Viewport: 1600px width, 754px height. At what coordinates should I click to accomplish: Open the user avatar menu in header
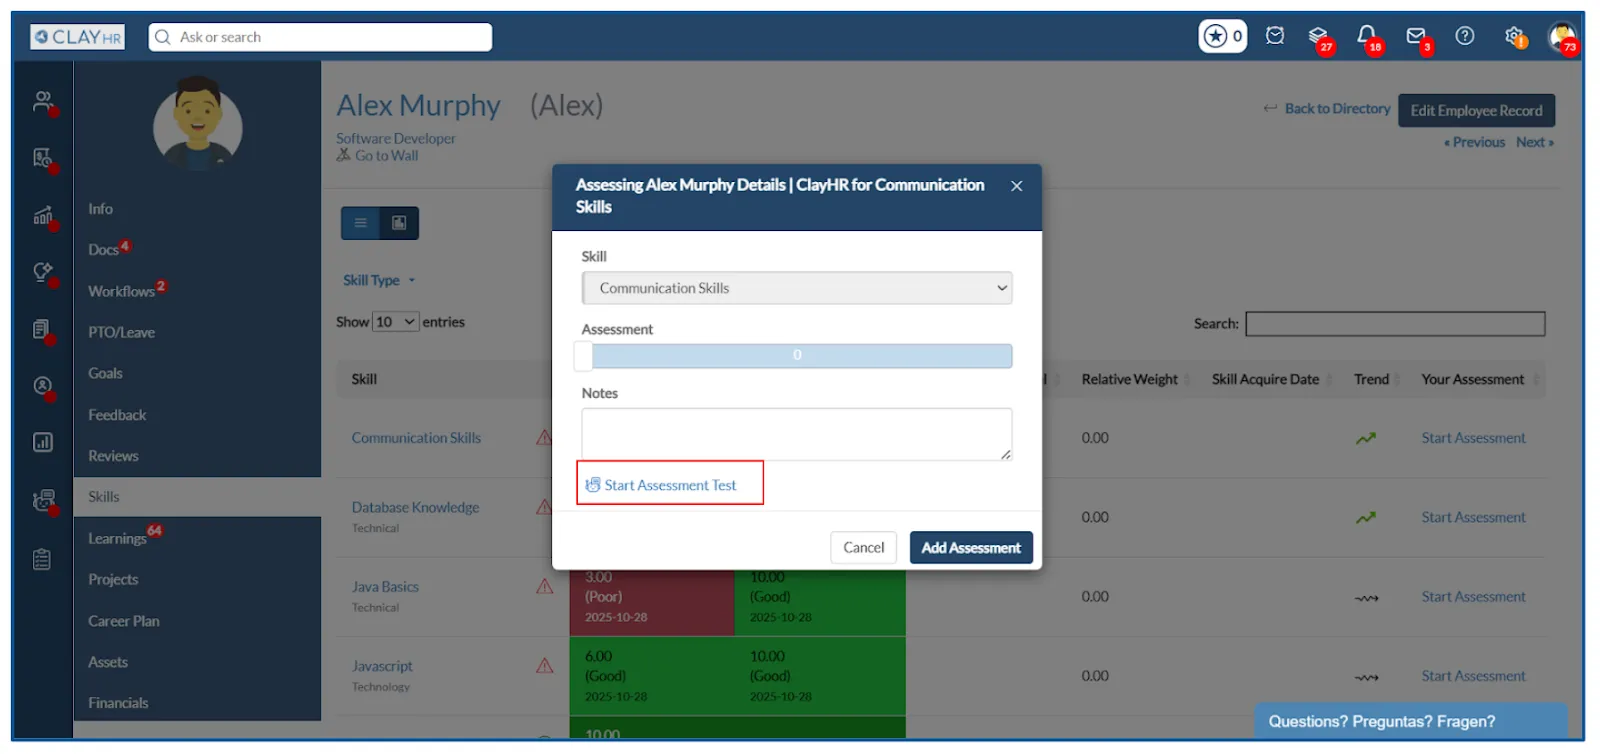1562,37
